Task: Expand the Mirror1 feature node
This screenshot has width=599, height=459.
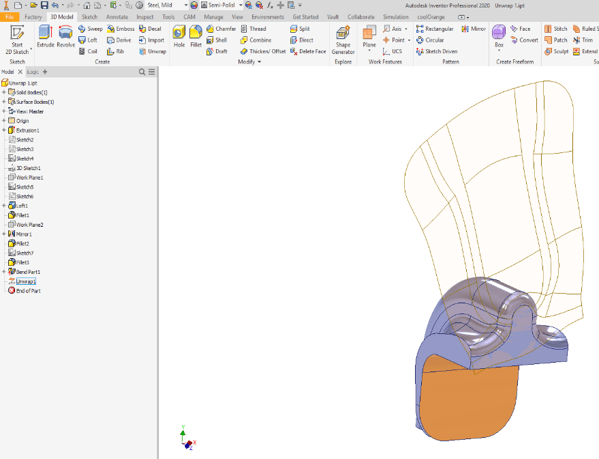Action: click(x=4, y=234)
